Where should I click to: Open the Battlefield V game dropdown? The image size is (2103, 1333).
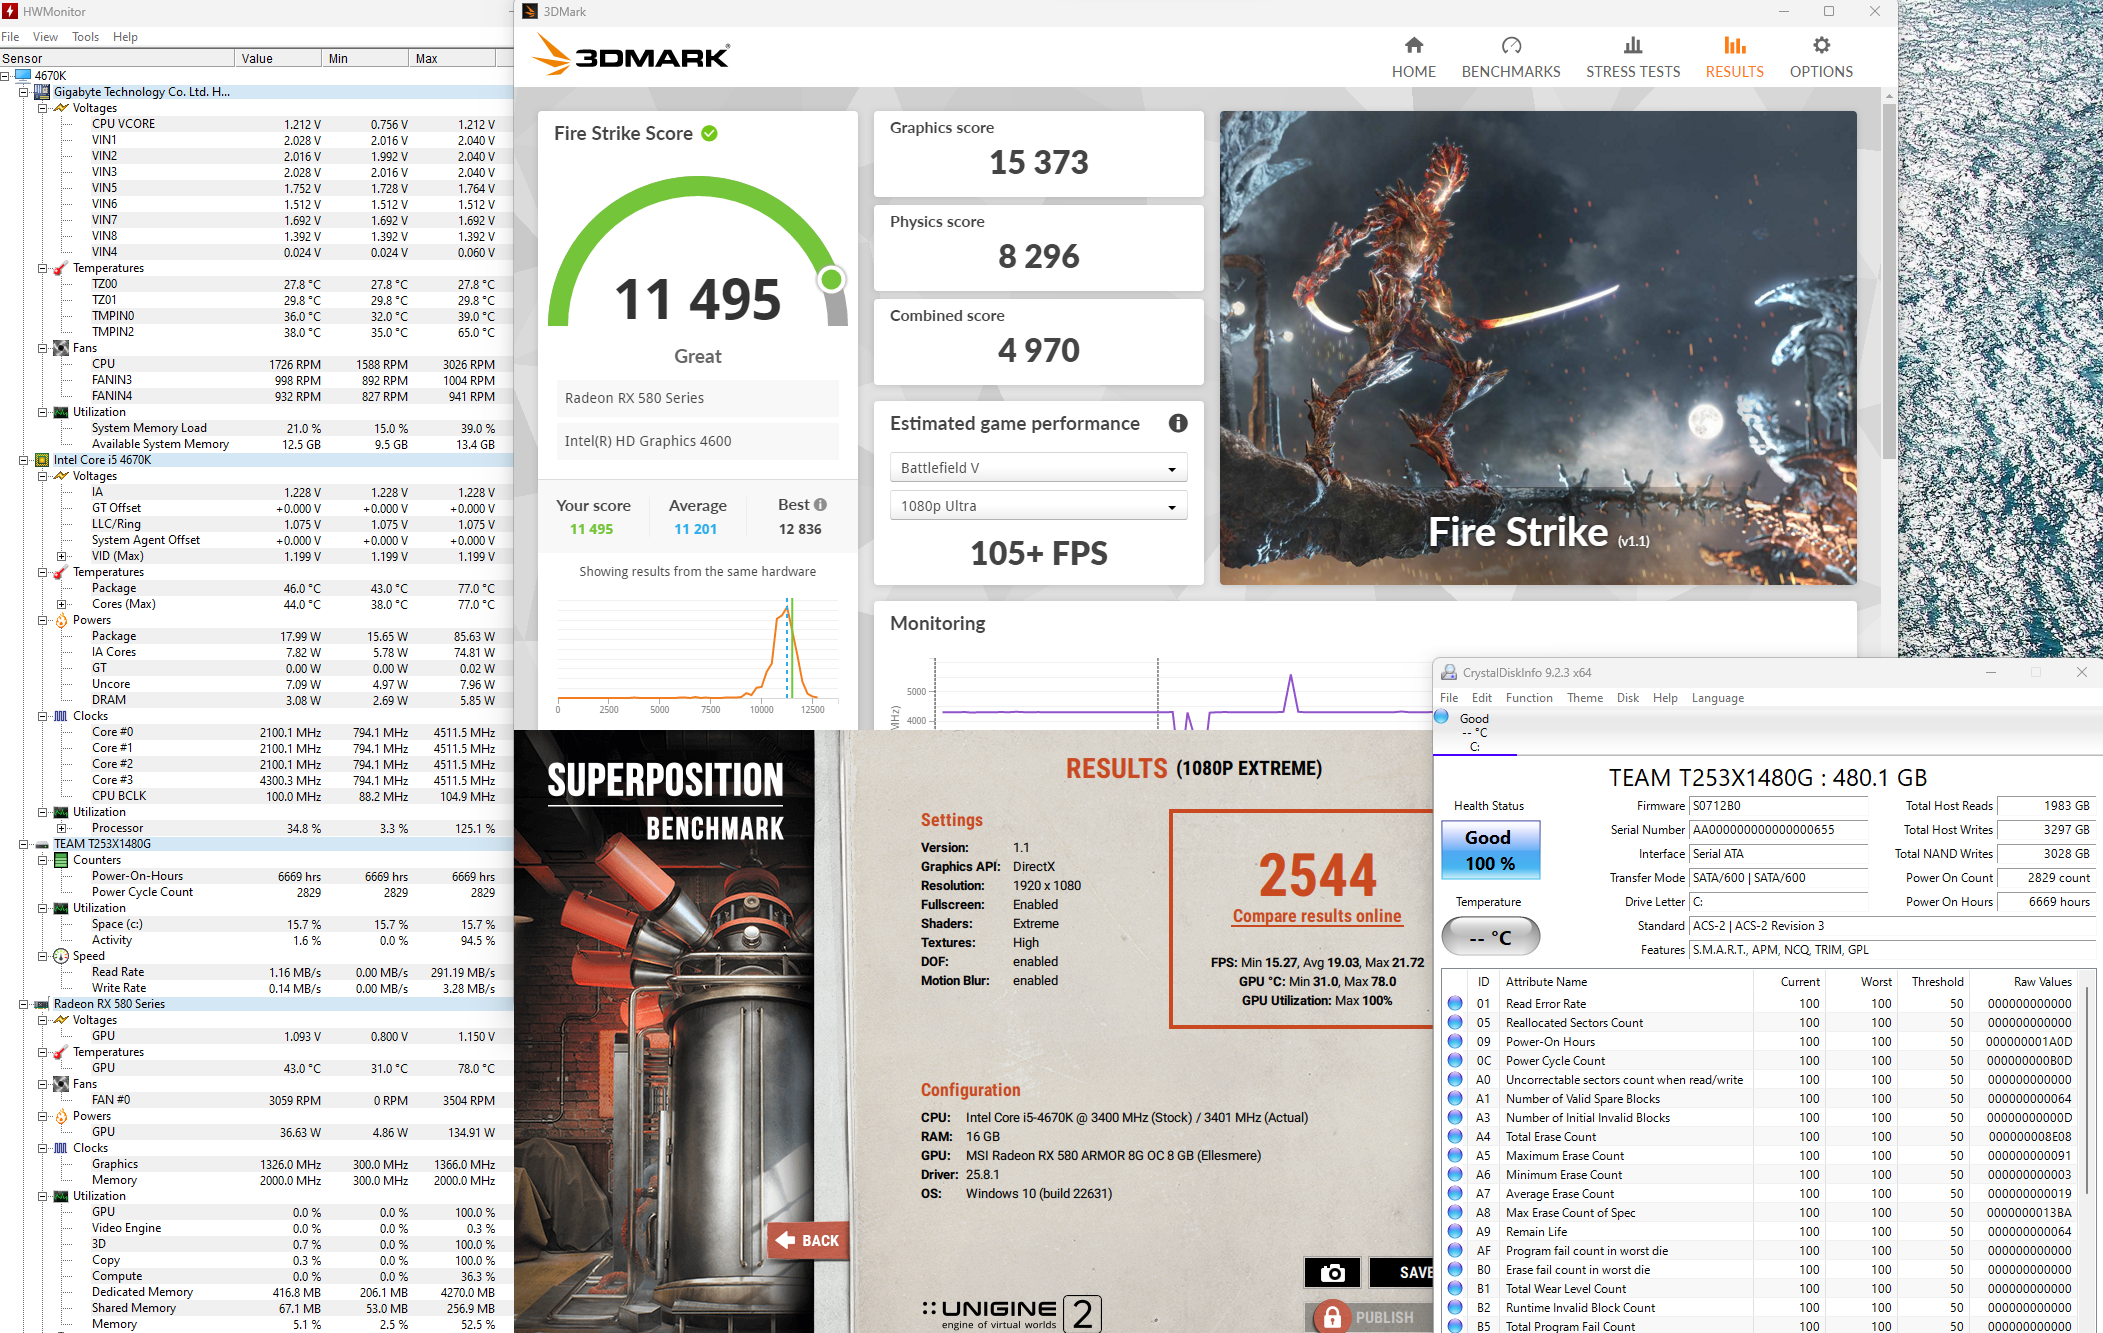click(1037, 468)
